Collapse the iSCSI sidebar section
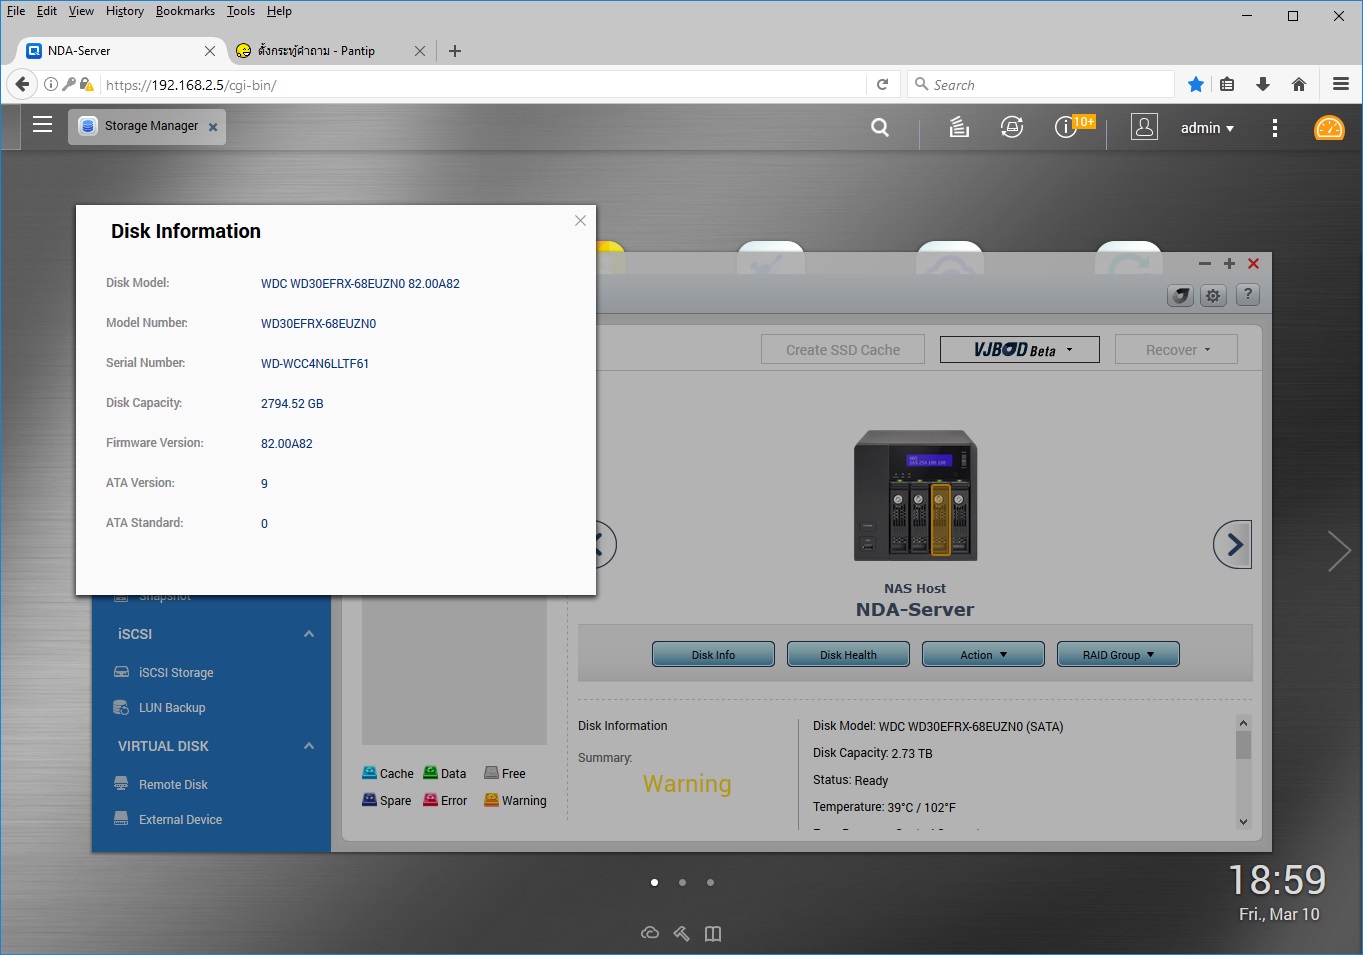This screenshot has width=1363, height=955. coord(309,634)
